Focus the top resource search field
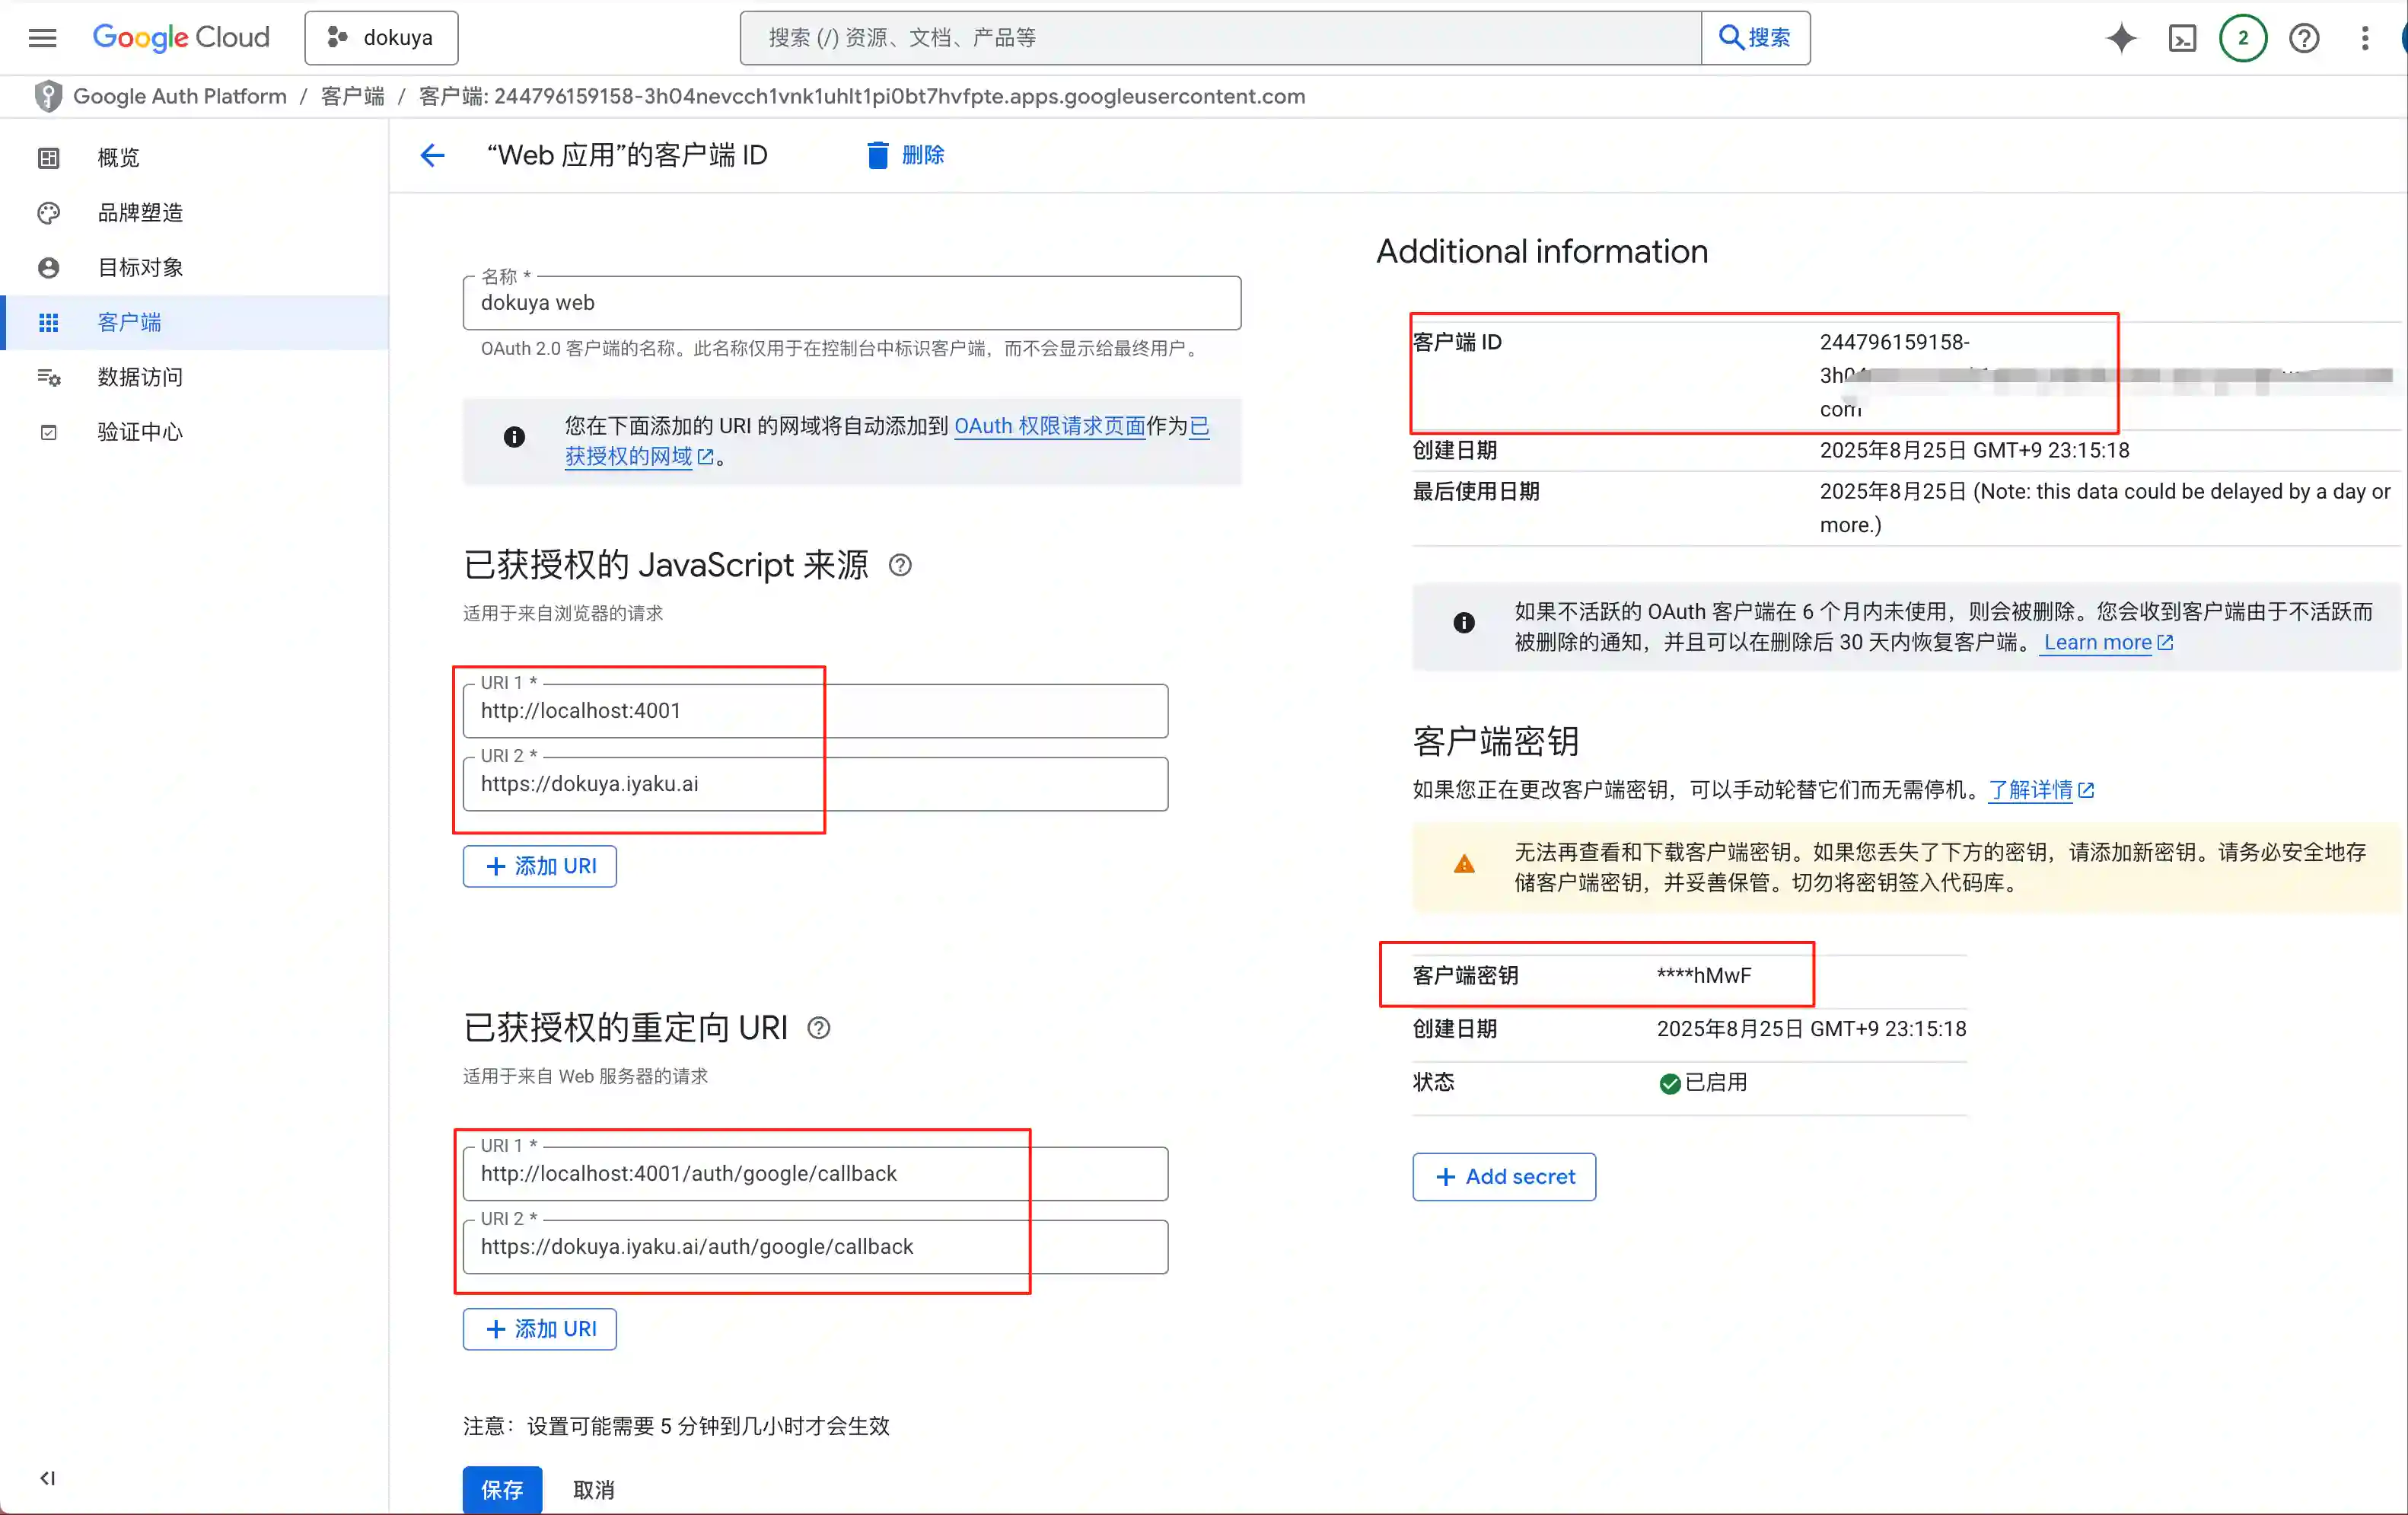The image size is (2408, 1515). click(1200, 37)
